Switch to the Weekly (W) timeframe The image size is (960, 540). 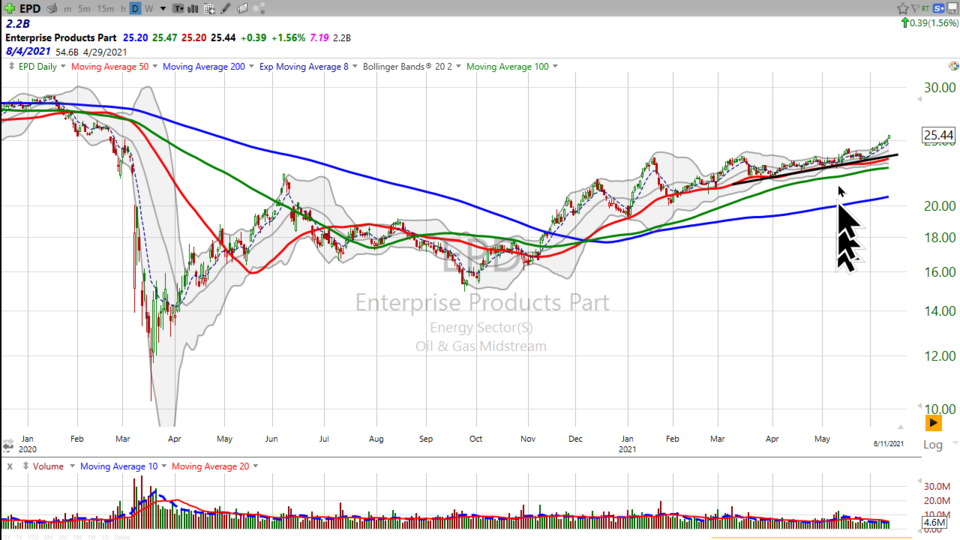[149, 8]
